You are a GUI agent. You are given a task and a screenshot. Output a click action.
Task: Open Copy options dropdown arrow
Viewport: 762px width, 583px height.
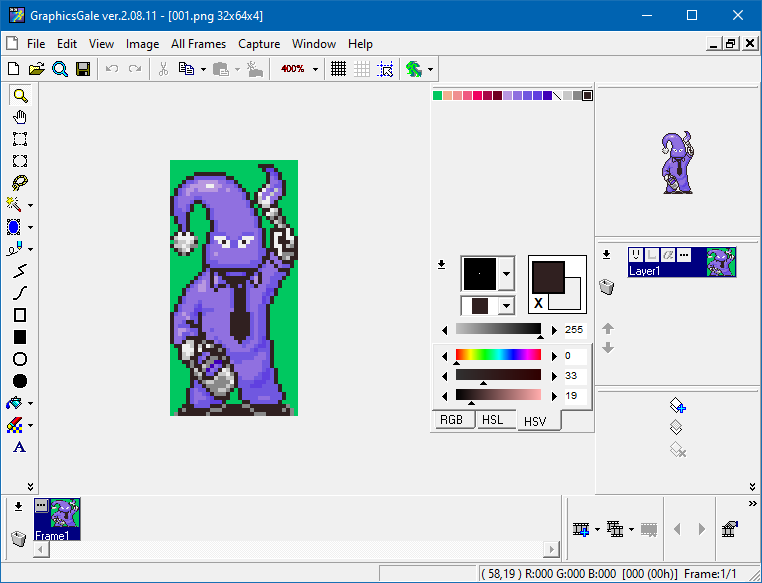[x=203, y=69]
